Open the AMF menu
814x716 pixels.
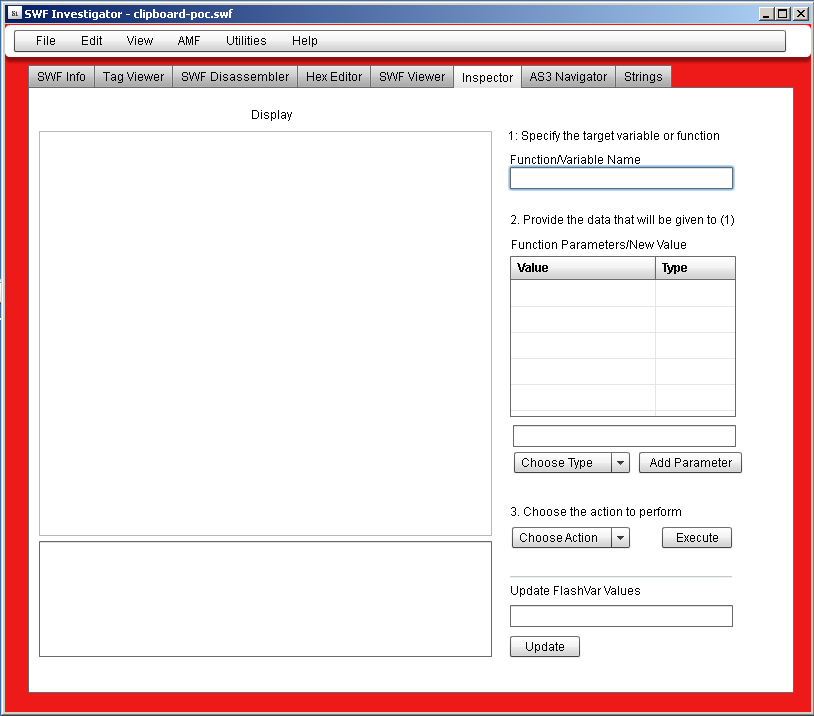[x=189, y=41]
